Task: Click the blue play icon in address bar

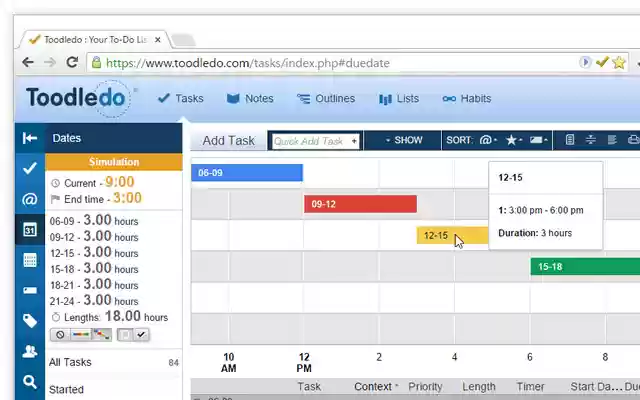Action: [585, 62]
